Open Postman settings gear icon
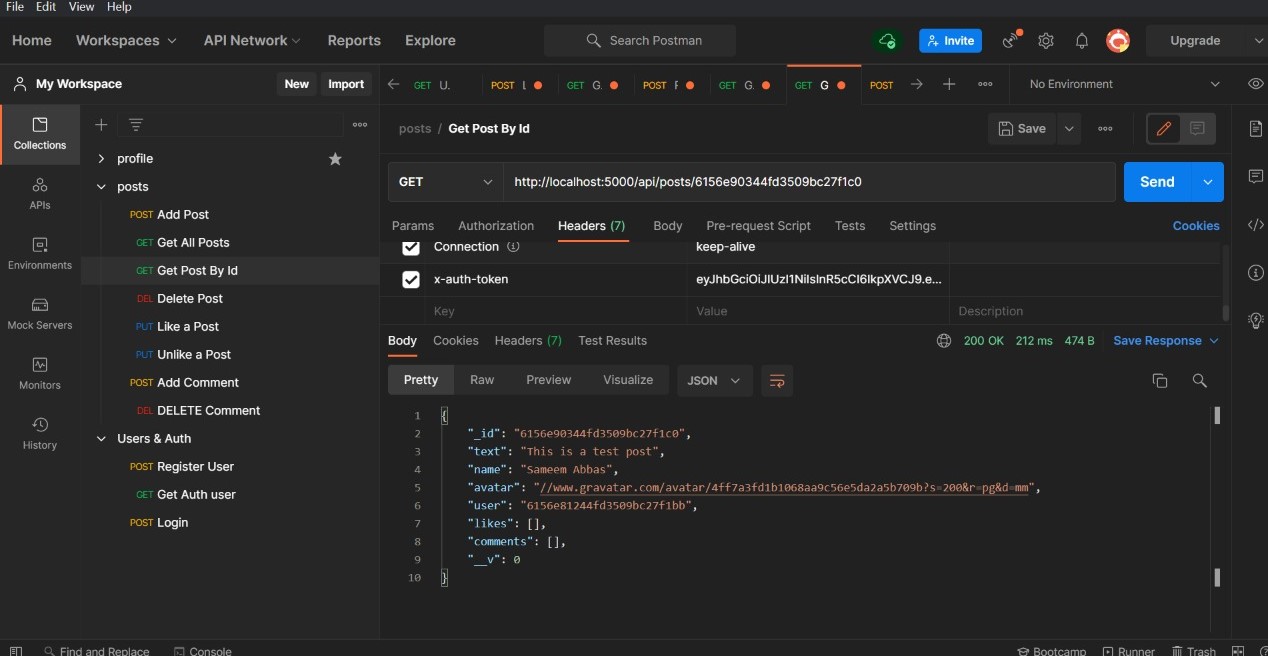 tap(1046, 41)
